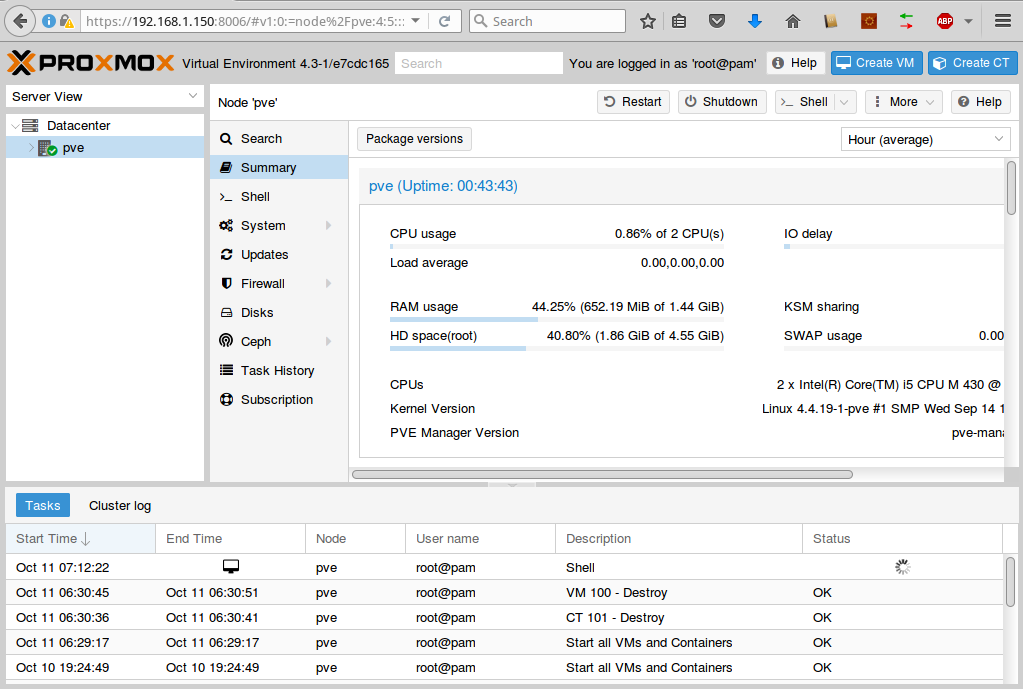1023x689 pixels.
Task: Click the browser back arrow button
Action: click(x=20, y=22)
